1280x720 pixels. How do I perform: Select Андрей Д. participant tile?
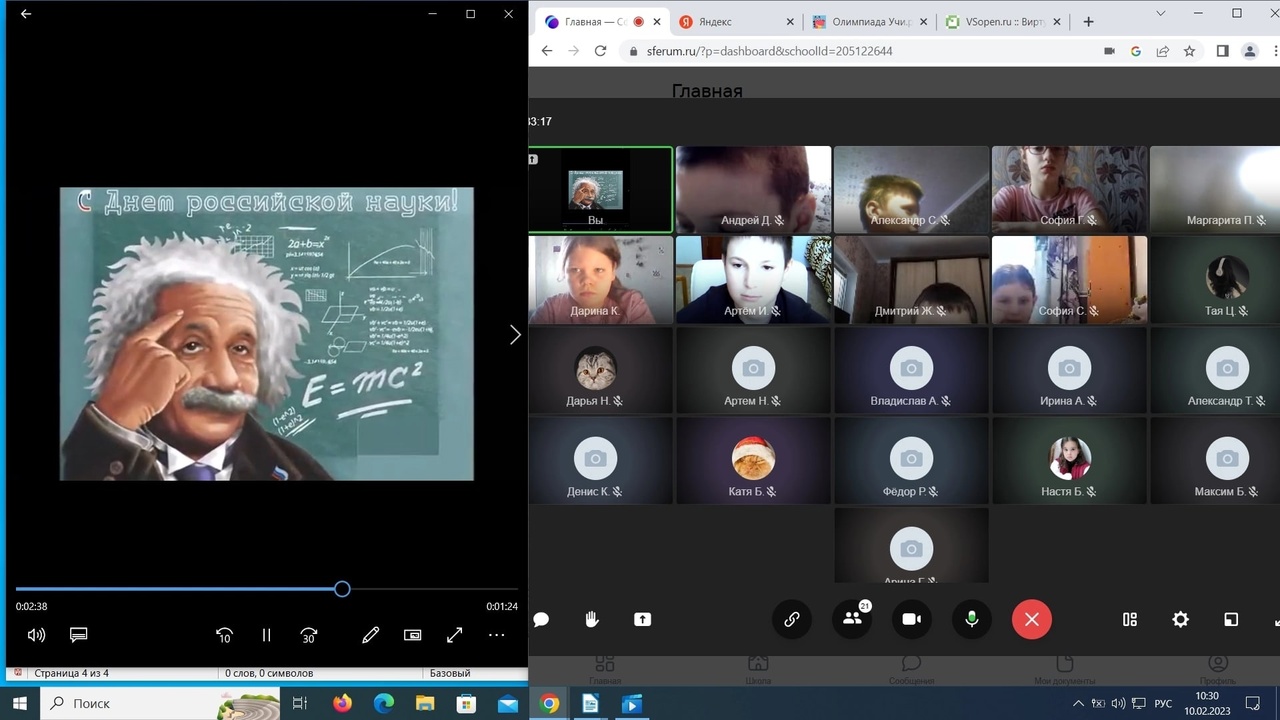[x=753, y=190]
